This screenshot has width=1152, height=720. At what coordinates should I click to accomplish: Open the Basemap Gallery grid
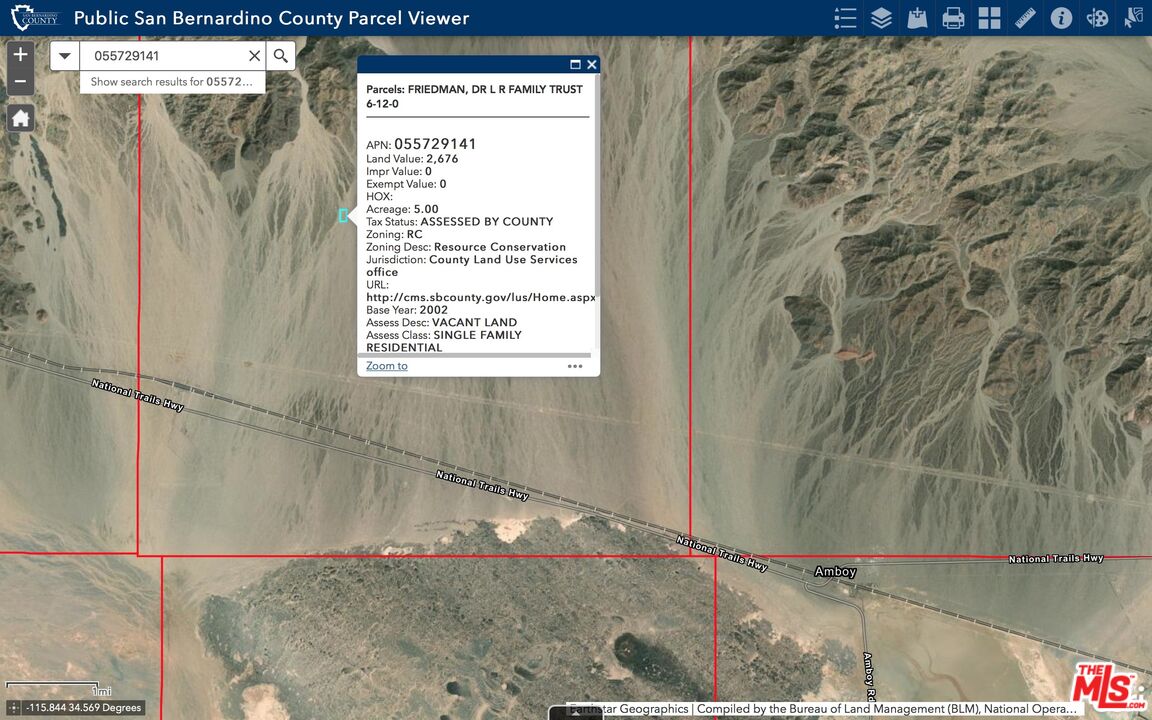click(989, 18)
